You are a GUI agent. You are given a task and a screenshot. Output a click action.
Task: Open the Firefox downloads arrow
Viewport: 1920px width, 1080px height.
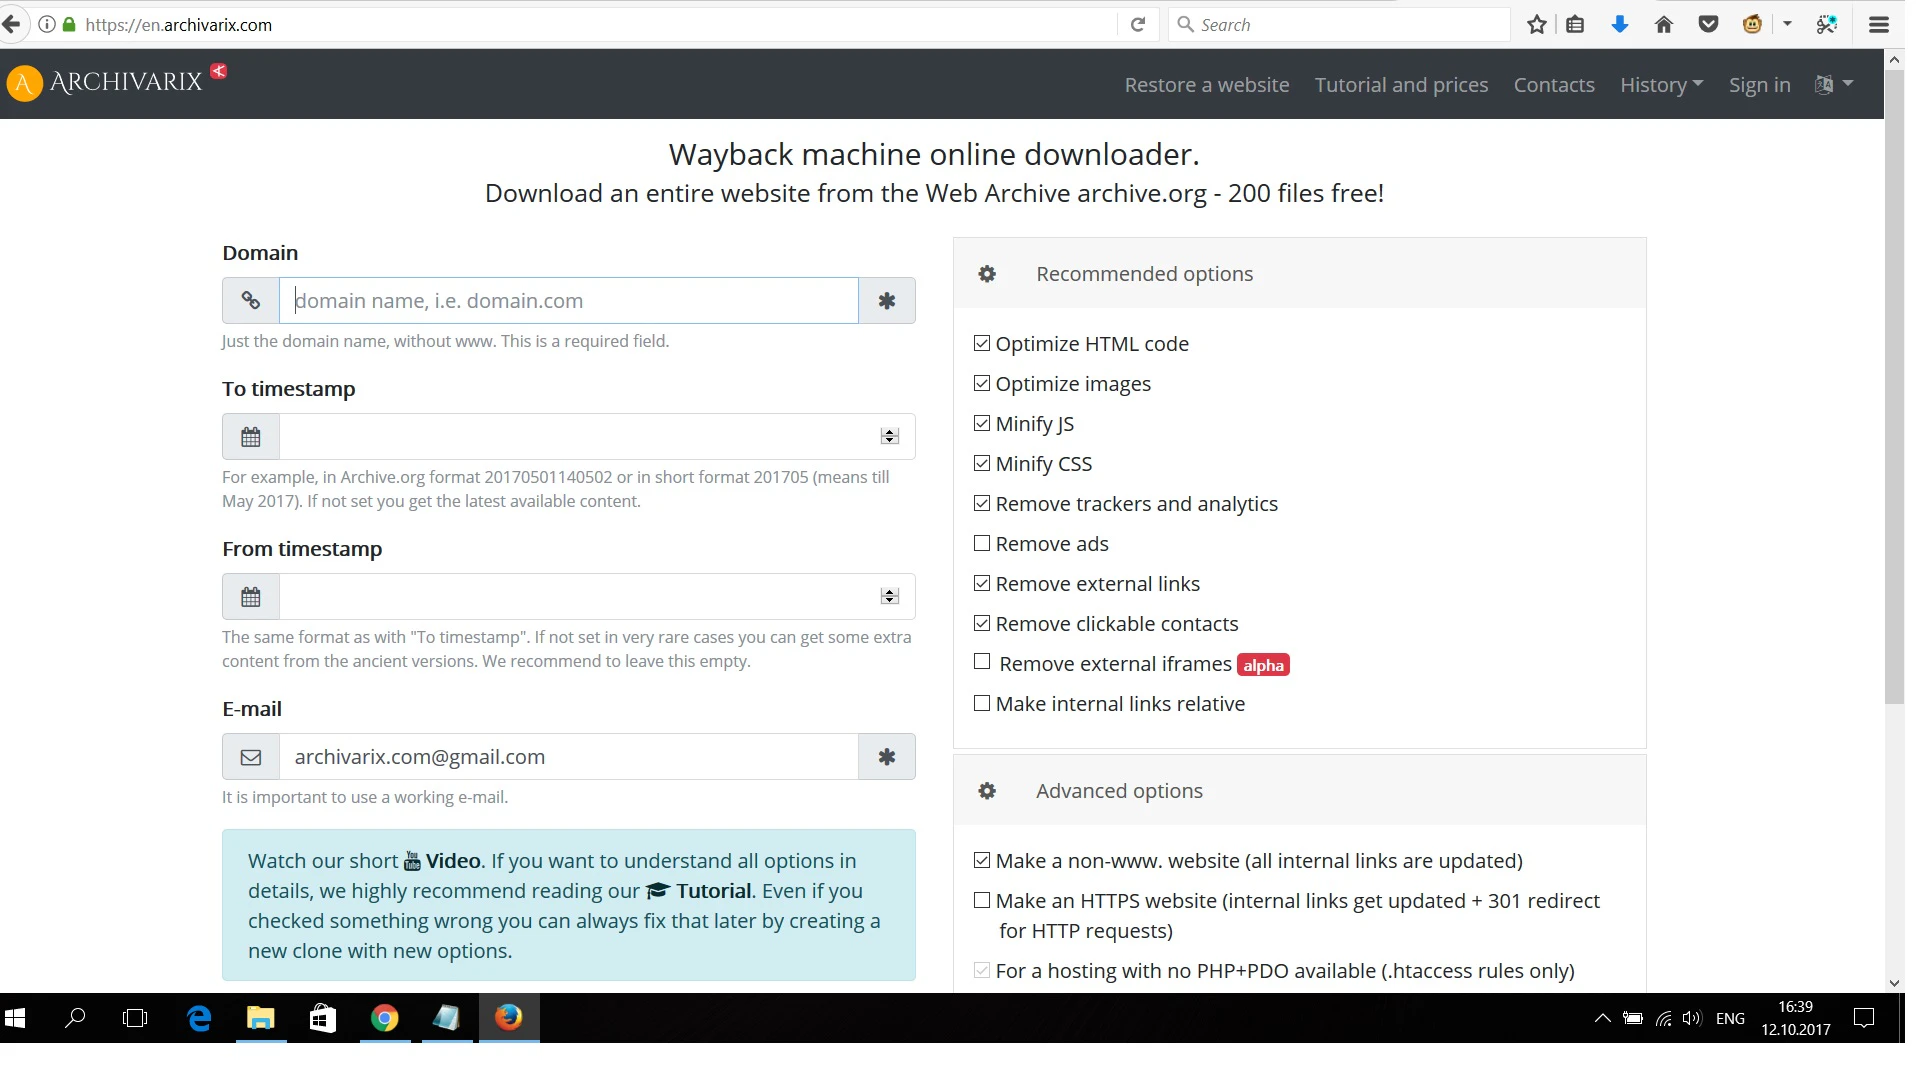[1620, 25]
